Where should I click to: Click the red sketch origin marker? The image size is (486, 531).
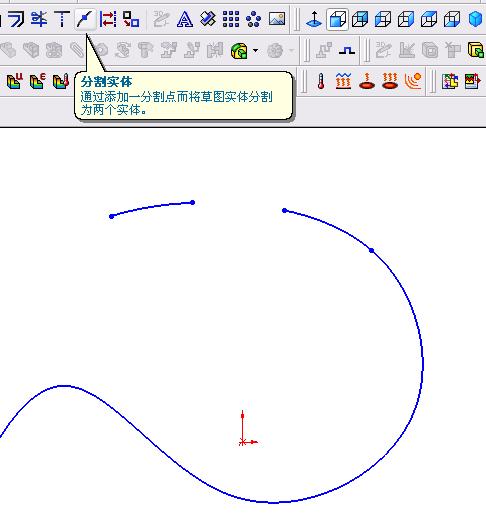tap(242, 442)
